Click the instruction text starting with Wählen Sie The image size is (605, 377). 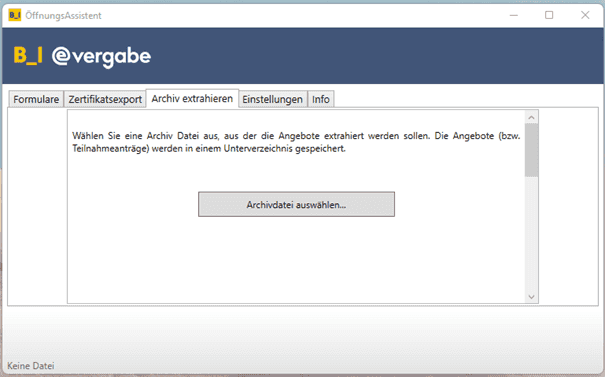[296, 142]
